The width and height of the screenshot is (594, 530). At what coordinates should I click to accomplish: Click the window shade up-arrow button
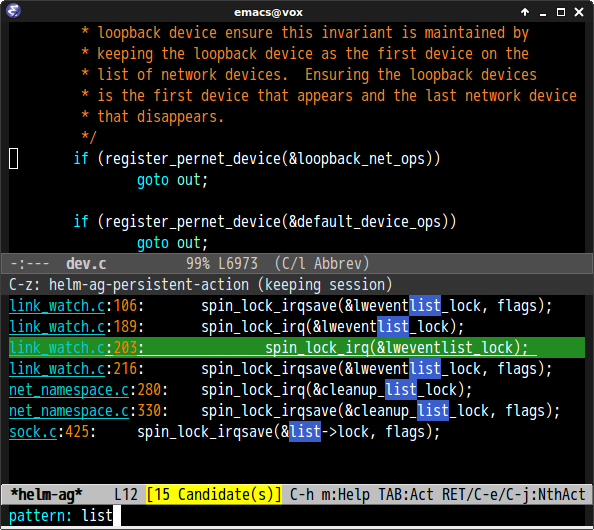(525, 12)
